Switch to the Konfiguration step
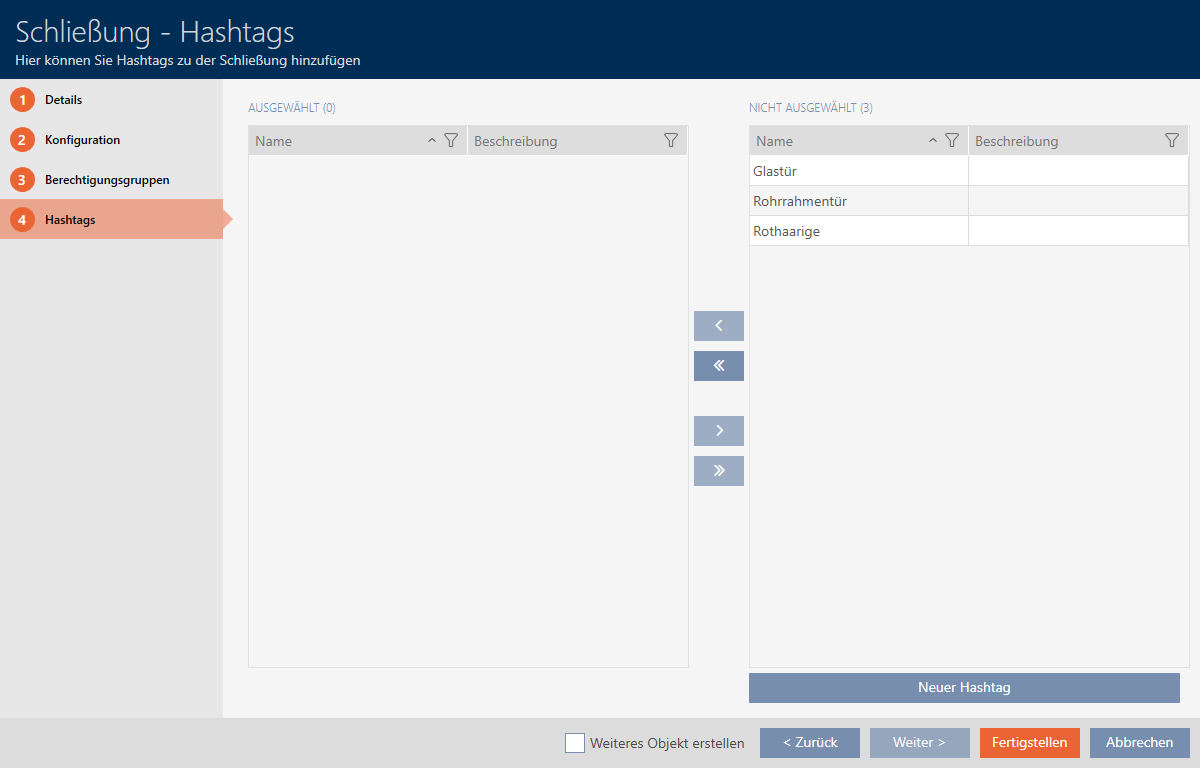The width and height of the screenshot is (1200, 768). pos(82,140)
